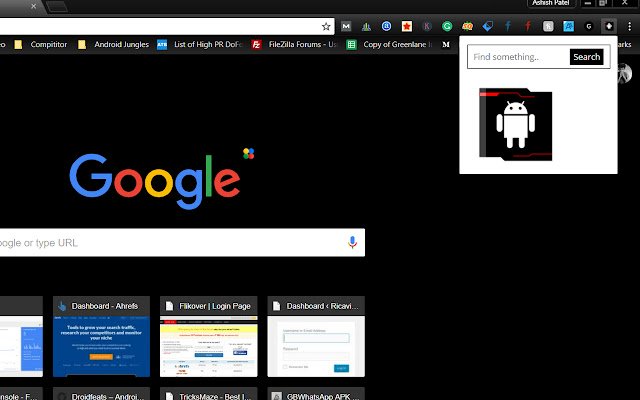Click the blue tag extension icon
640x400 pixels.
pos(487,27)
